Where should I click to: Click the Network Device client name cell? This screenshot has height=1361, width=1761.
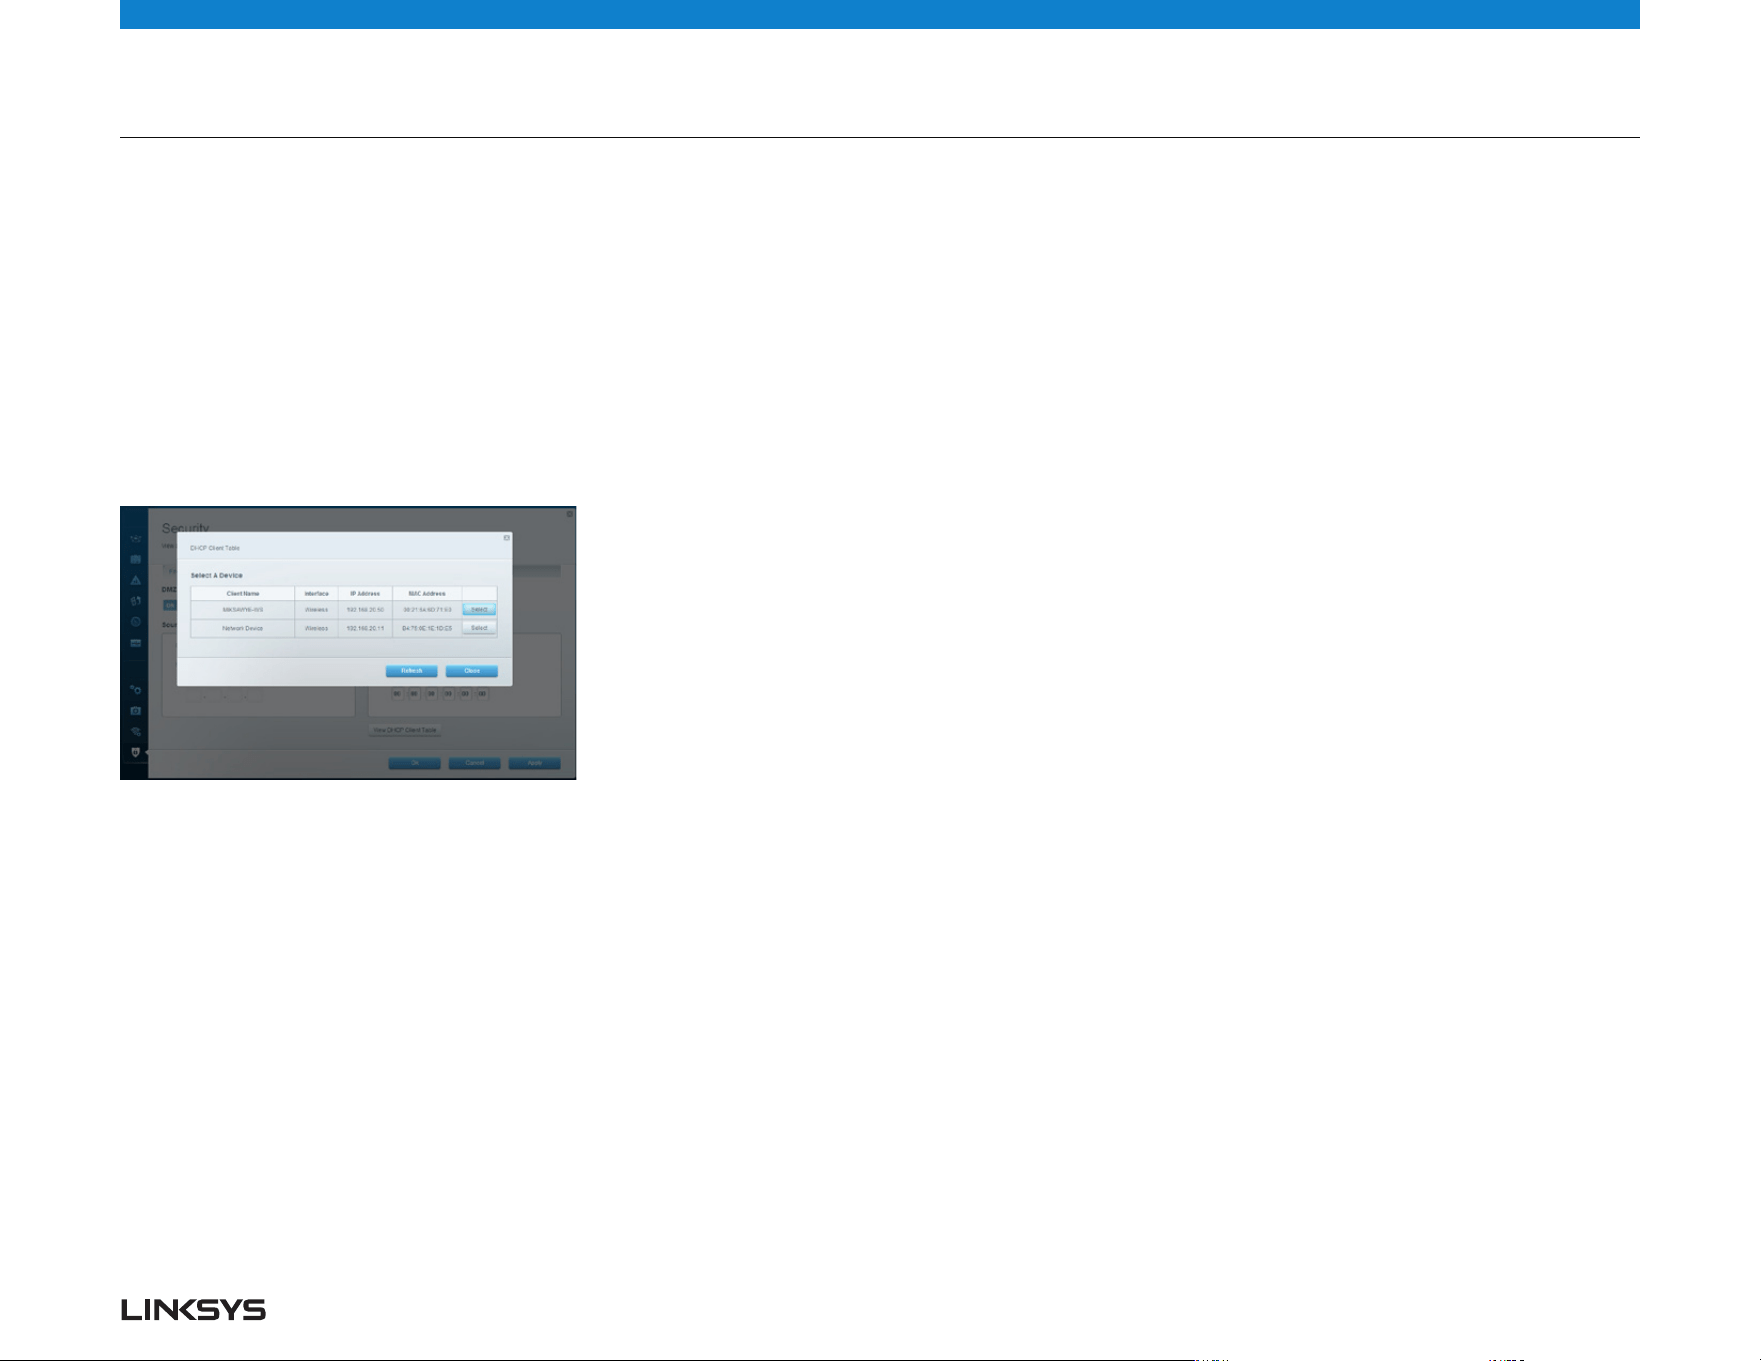click(243, 628)
